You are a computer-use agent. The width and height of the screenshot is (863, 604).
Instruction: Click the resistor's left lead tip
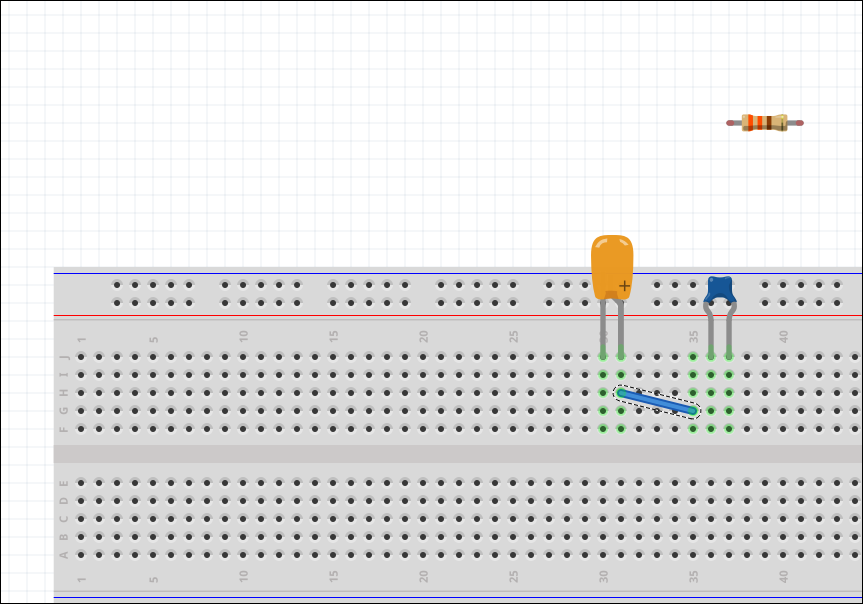point(730,123)
